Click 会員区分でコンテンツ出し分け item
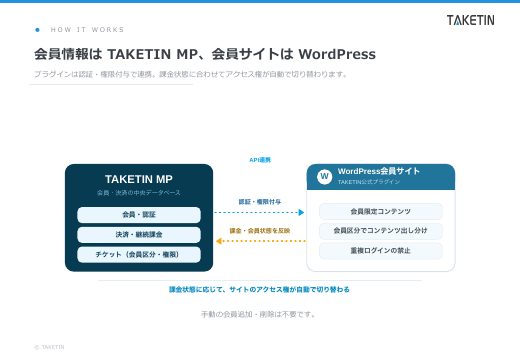Viewport: 520px width, 360px height. point(381,231)
